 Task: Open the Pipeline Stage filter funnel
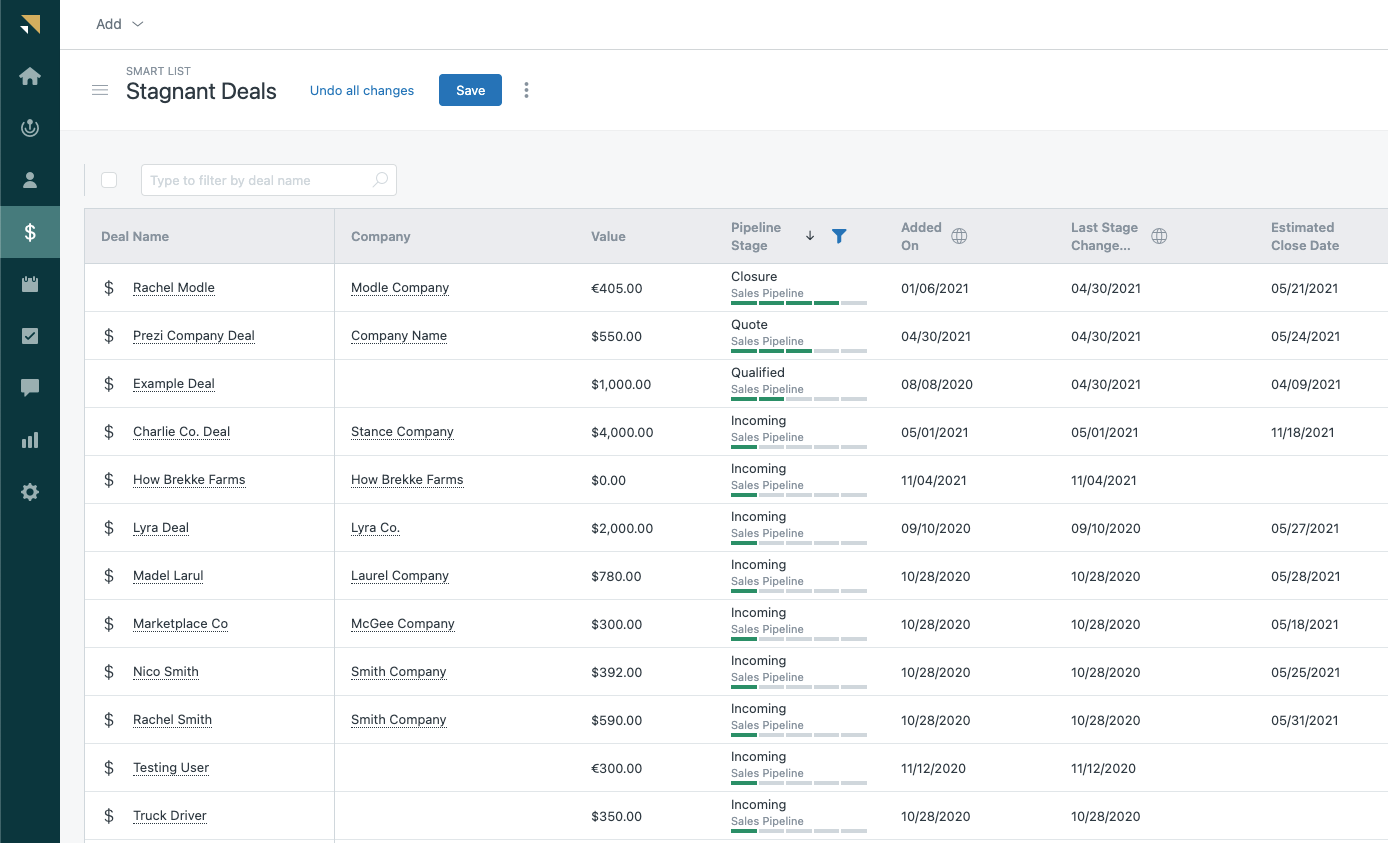(839, 236)
